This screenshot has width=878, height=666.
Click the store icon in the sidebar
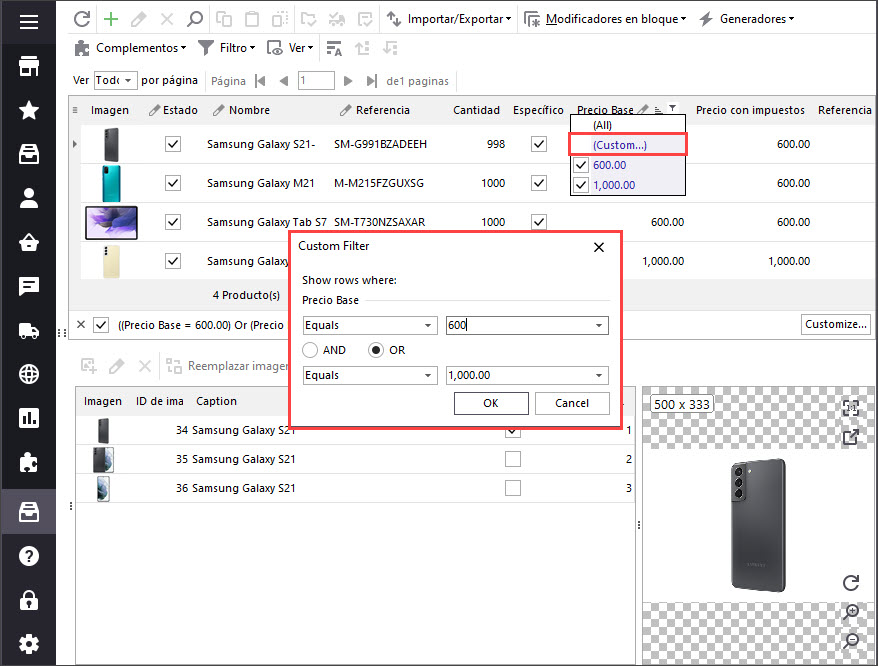[x=29, y=66]
